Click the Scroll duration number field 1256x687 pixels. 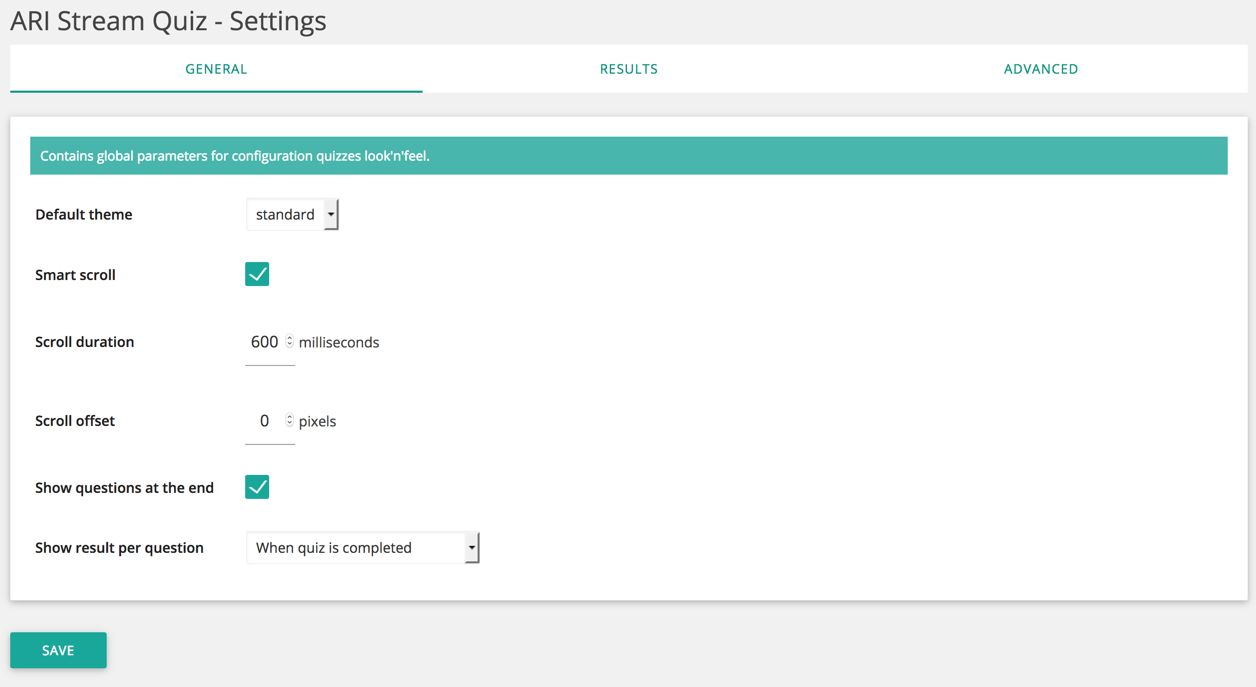coord(270,342)
